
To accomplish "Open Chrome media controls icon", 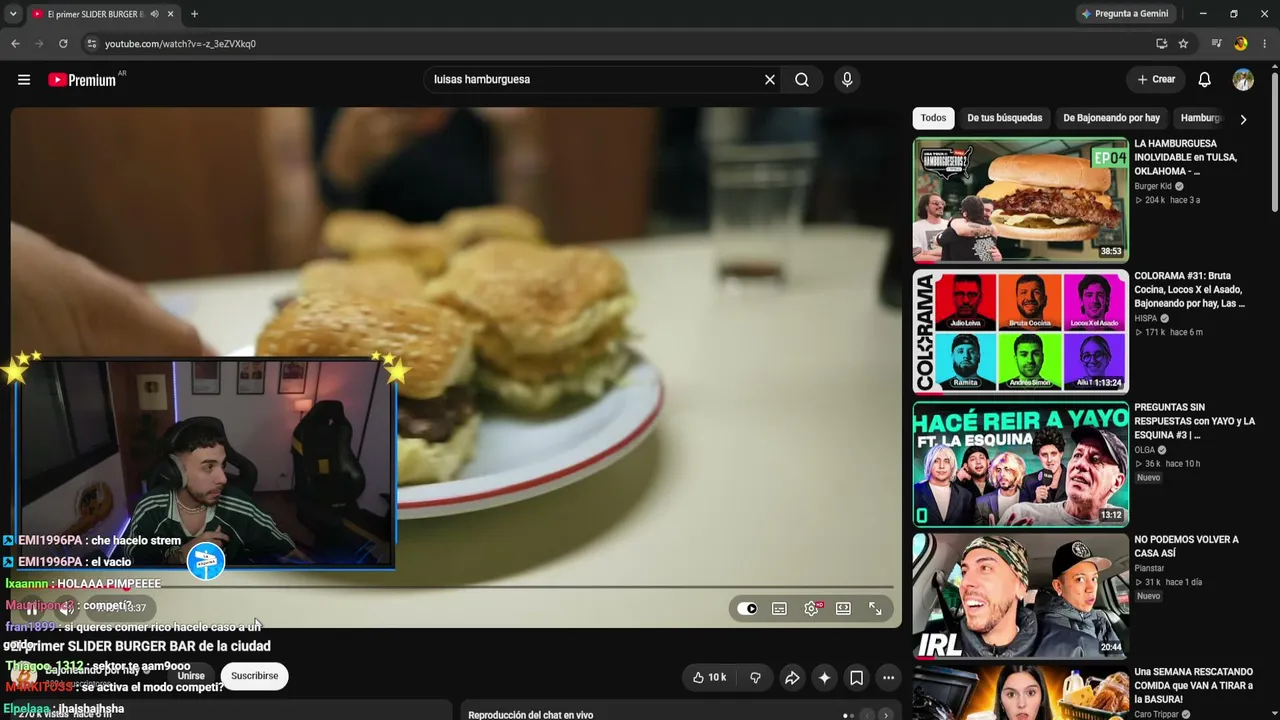I will [x=1216, y=44].
